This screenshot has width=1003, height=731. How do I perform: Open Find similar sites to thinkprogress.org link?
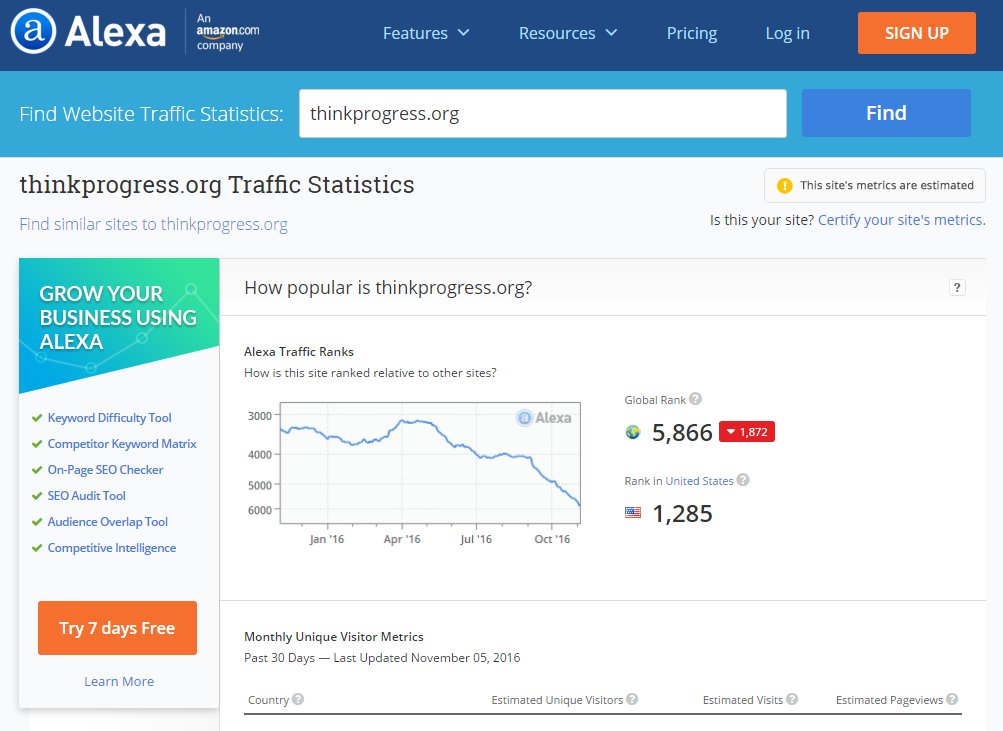click(x=154, y=224)
